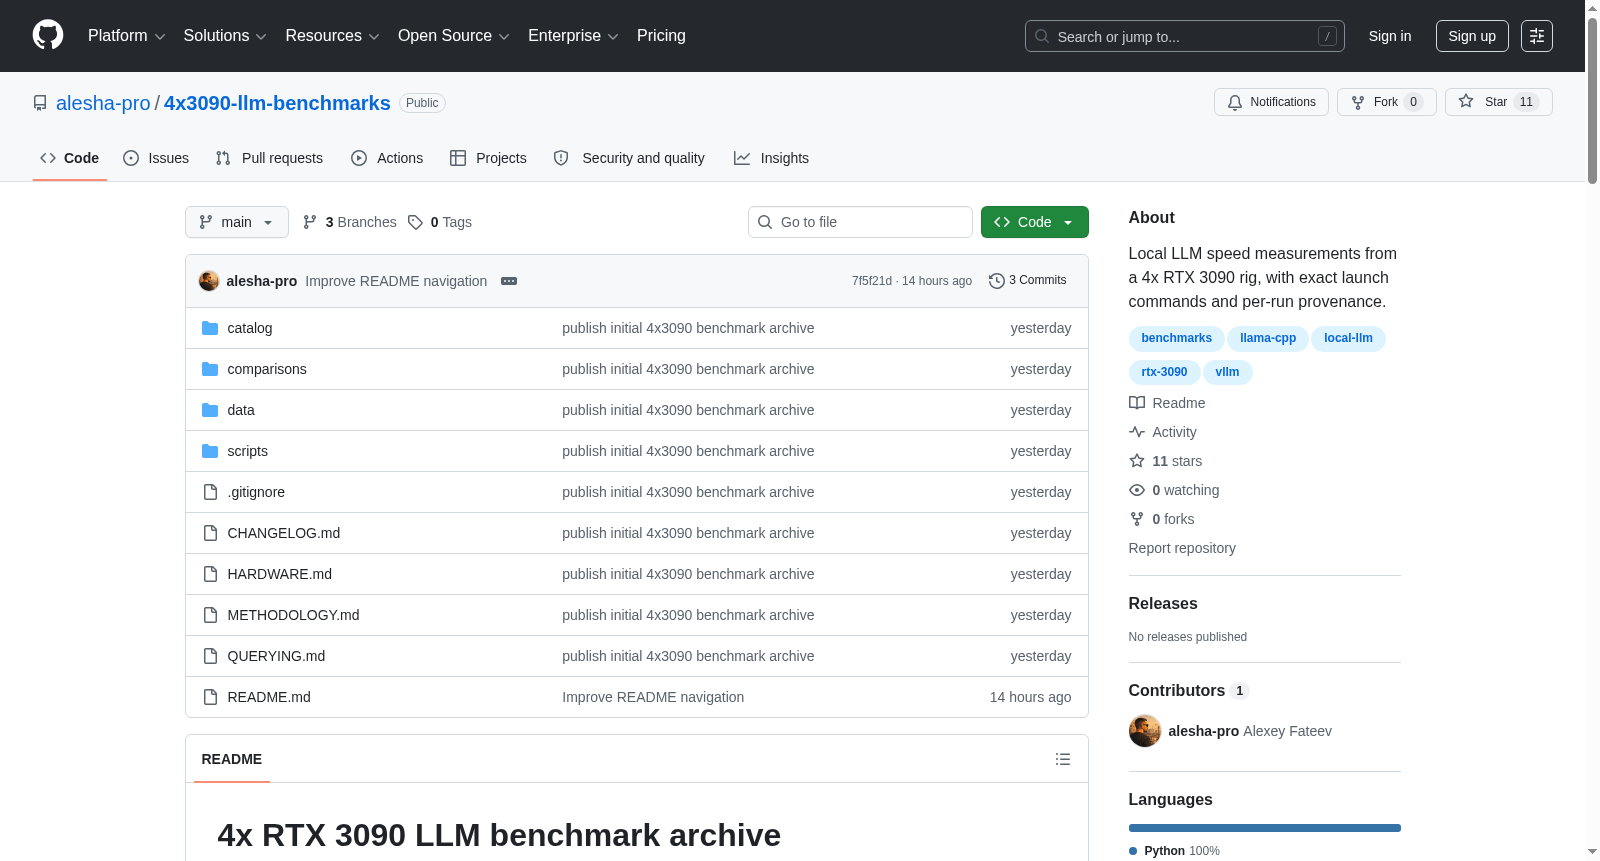1600x861 pixels.
Task: Click the benchmarks topic tag
Action: (1176, 338)
